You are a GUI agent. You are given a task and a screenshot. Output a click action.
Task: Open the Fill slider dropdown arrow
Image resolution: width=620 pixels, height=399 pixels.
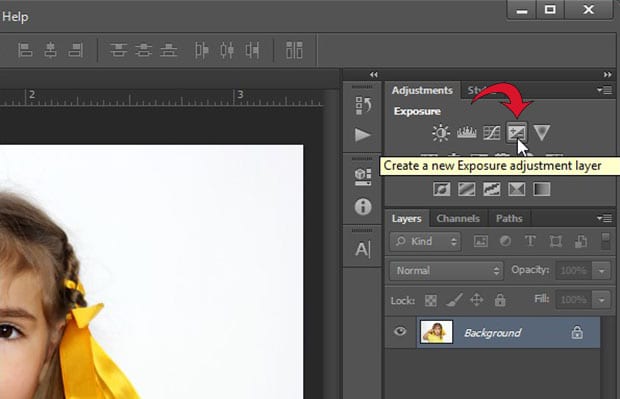click(602, 300)
